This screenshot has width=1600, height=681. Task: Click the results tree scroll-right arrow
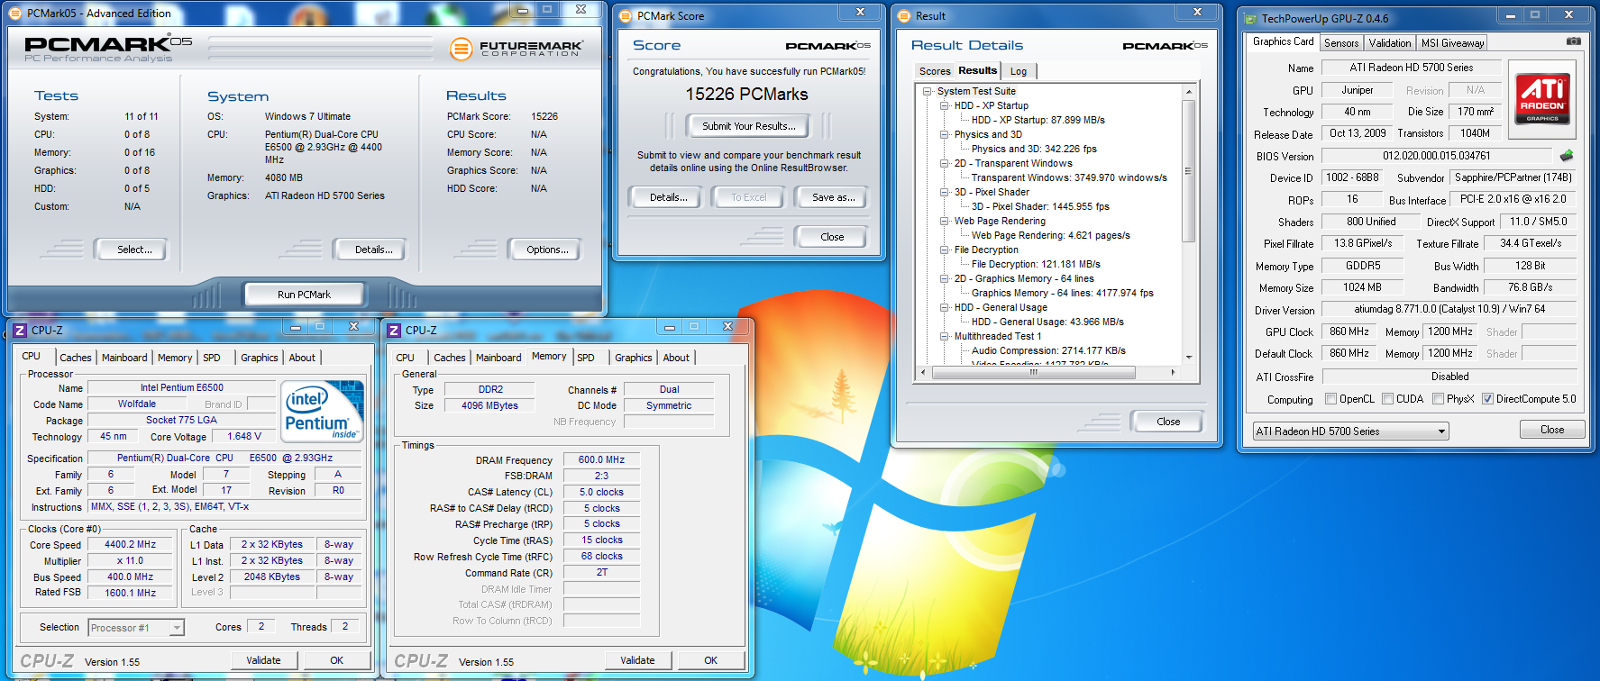pyautogui.click(x=1173, y=372)
